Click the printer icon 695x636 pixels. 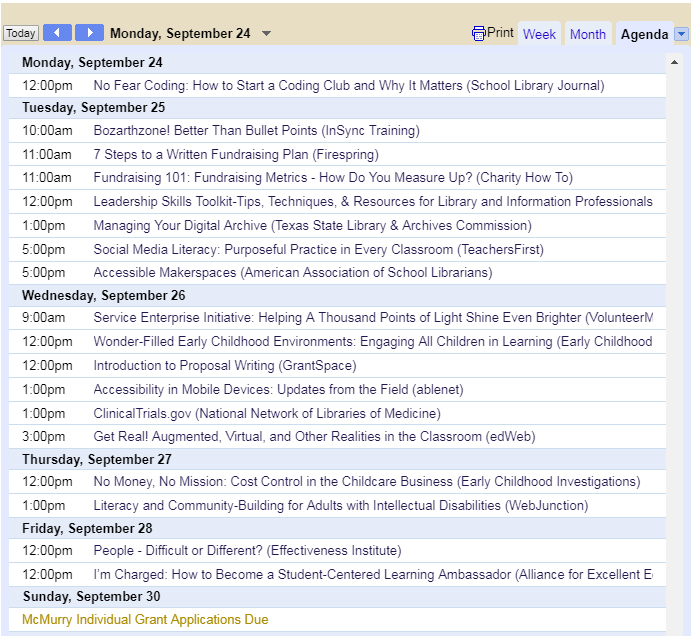(478, 33)
